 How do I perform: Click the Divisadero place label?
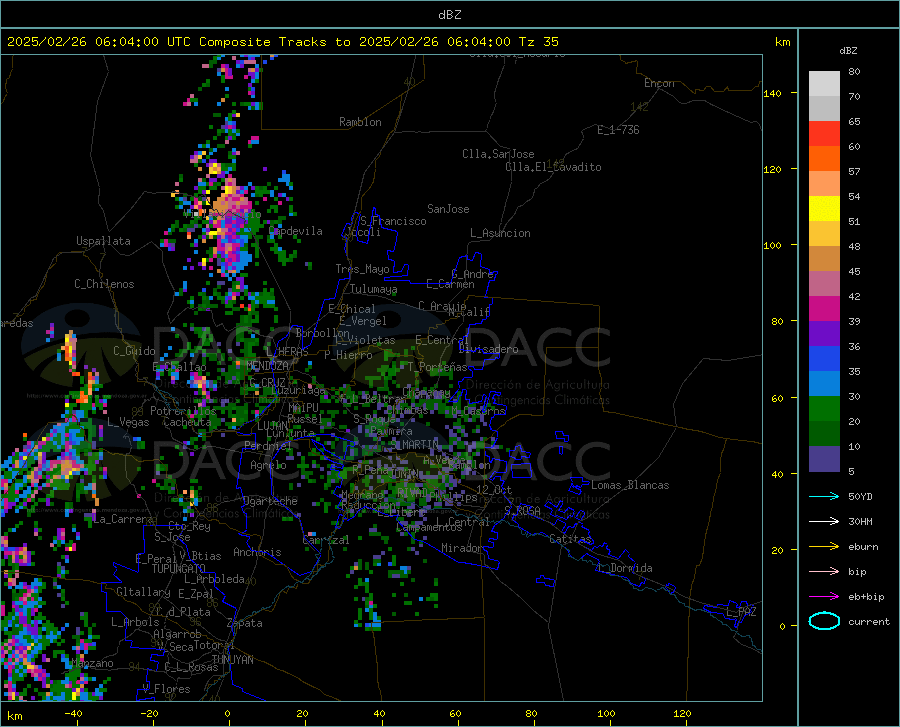[x=488, y=349]
